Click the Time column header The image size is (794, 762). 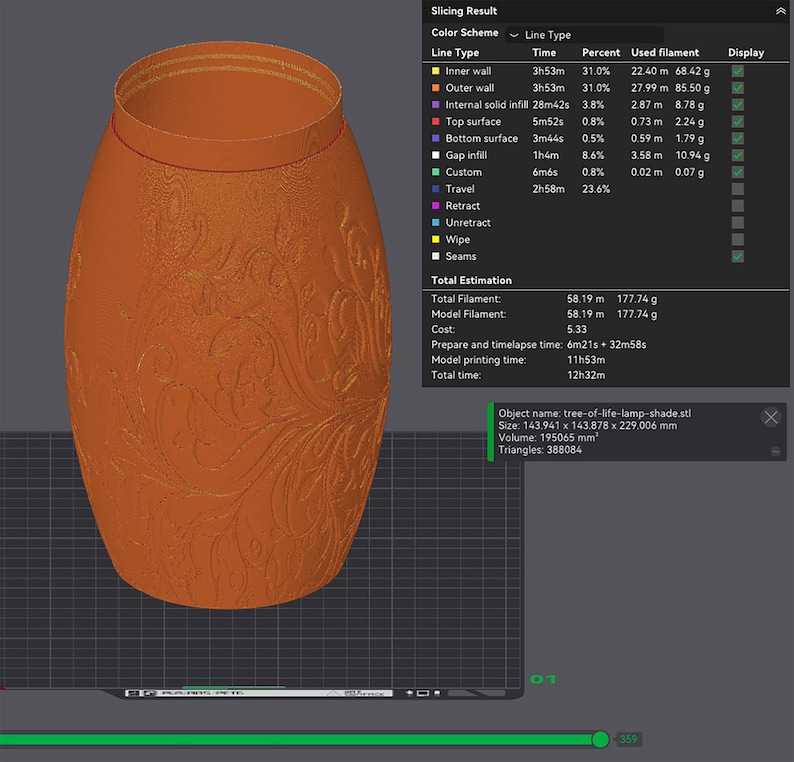[544, 53]
